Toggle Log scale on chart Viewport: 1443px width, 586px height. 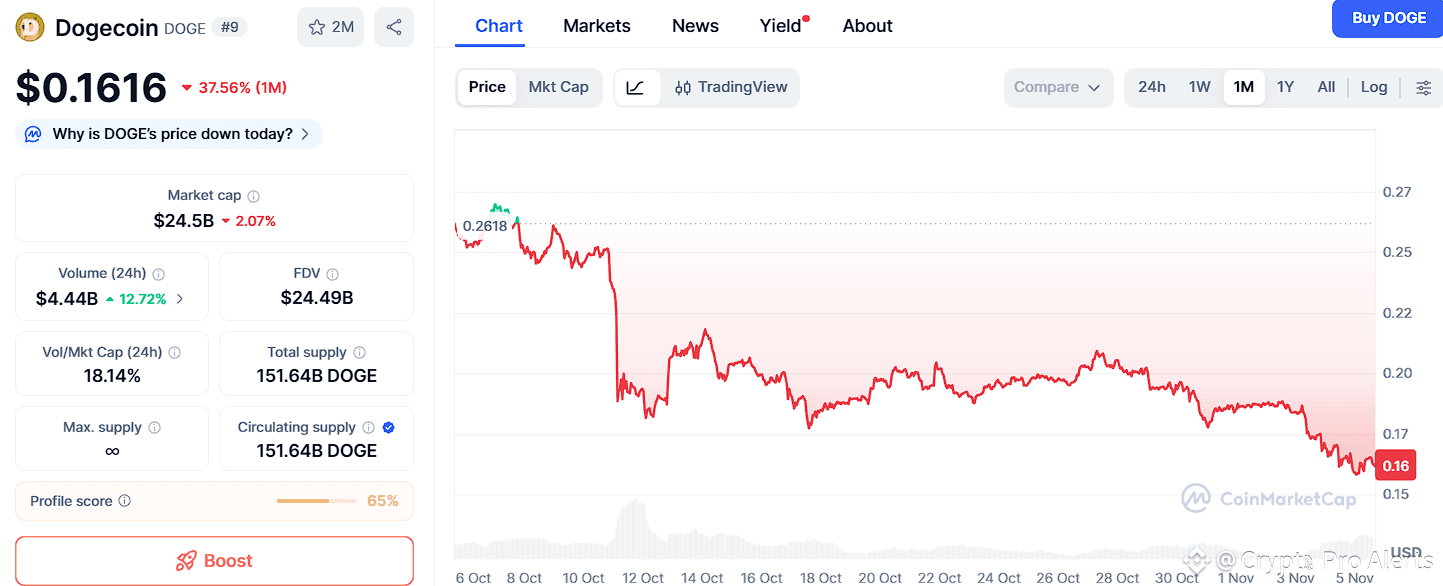pos(1374,87)
